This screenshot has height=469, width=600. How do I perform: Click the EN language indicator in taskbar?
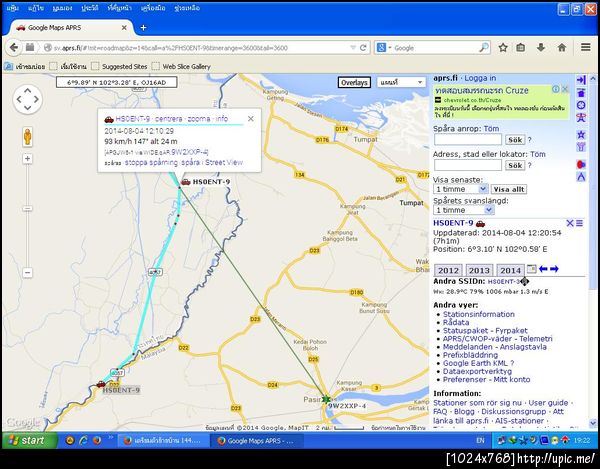point(480,440)
